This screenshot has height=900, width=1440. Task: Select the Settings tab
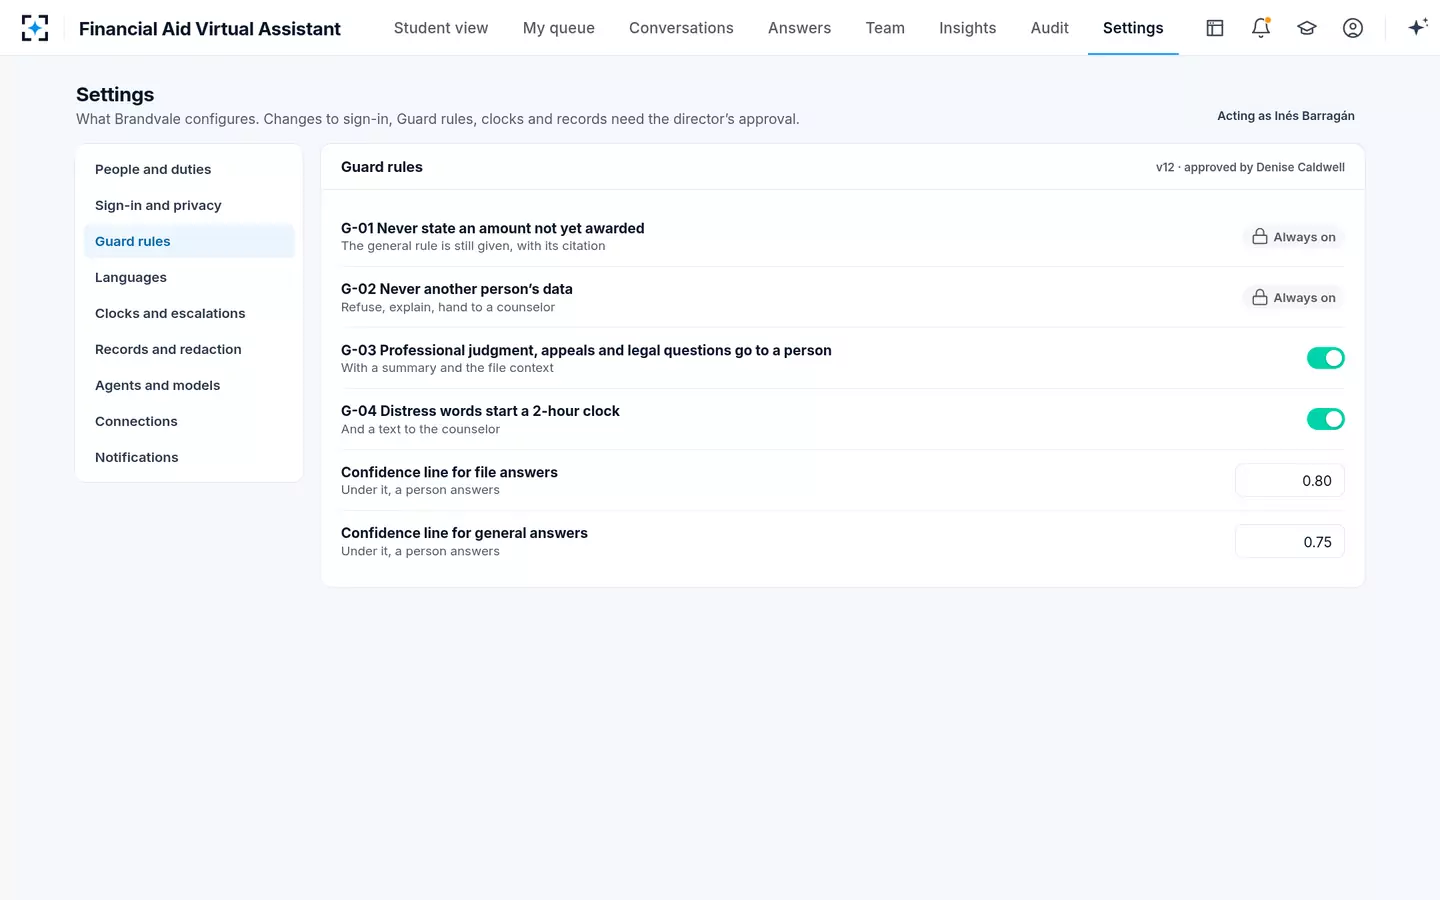(1133, 28)
